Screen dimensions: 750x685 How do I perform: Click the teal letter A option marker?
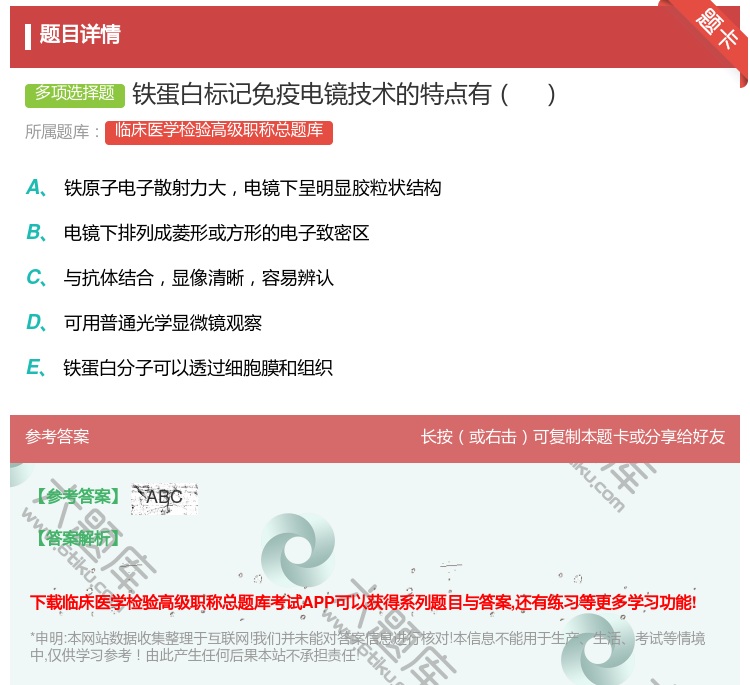[x=36, y=188]
